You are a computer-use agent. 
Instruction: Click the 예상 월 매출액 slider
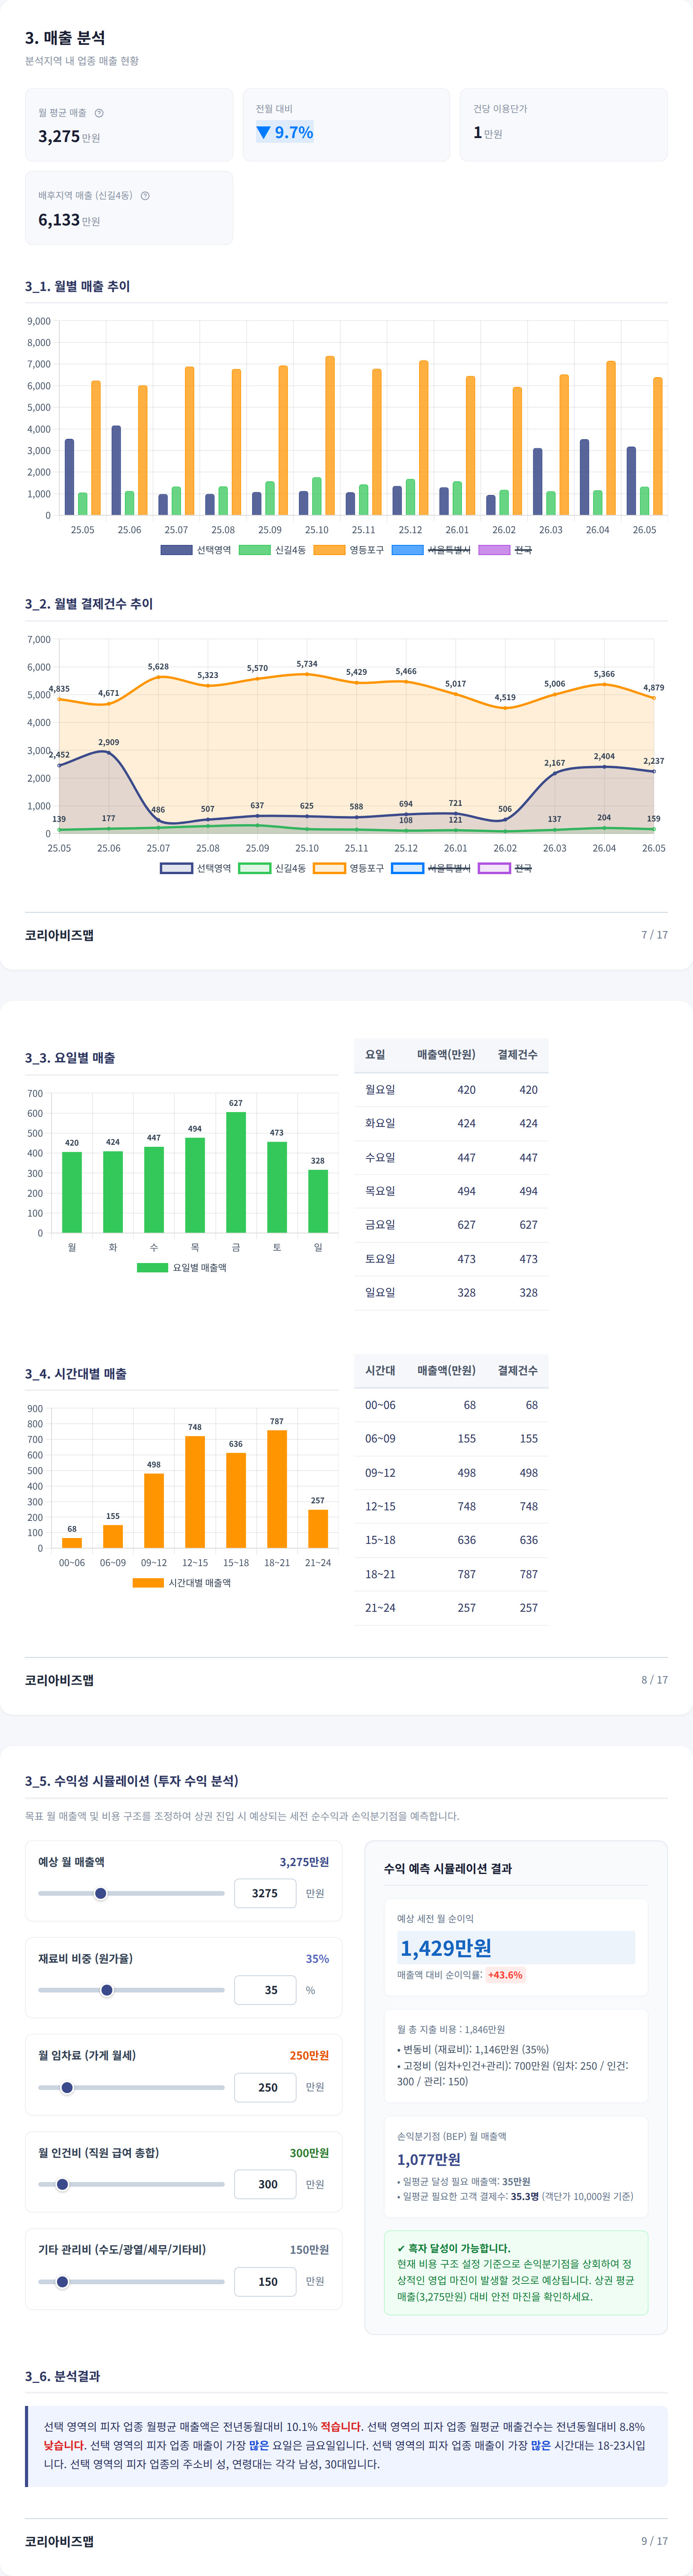click(131, 1893)
